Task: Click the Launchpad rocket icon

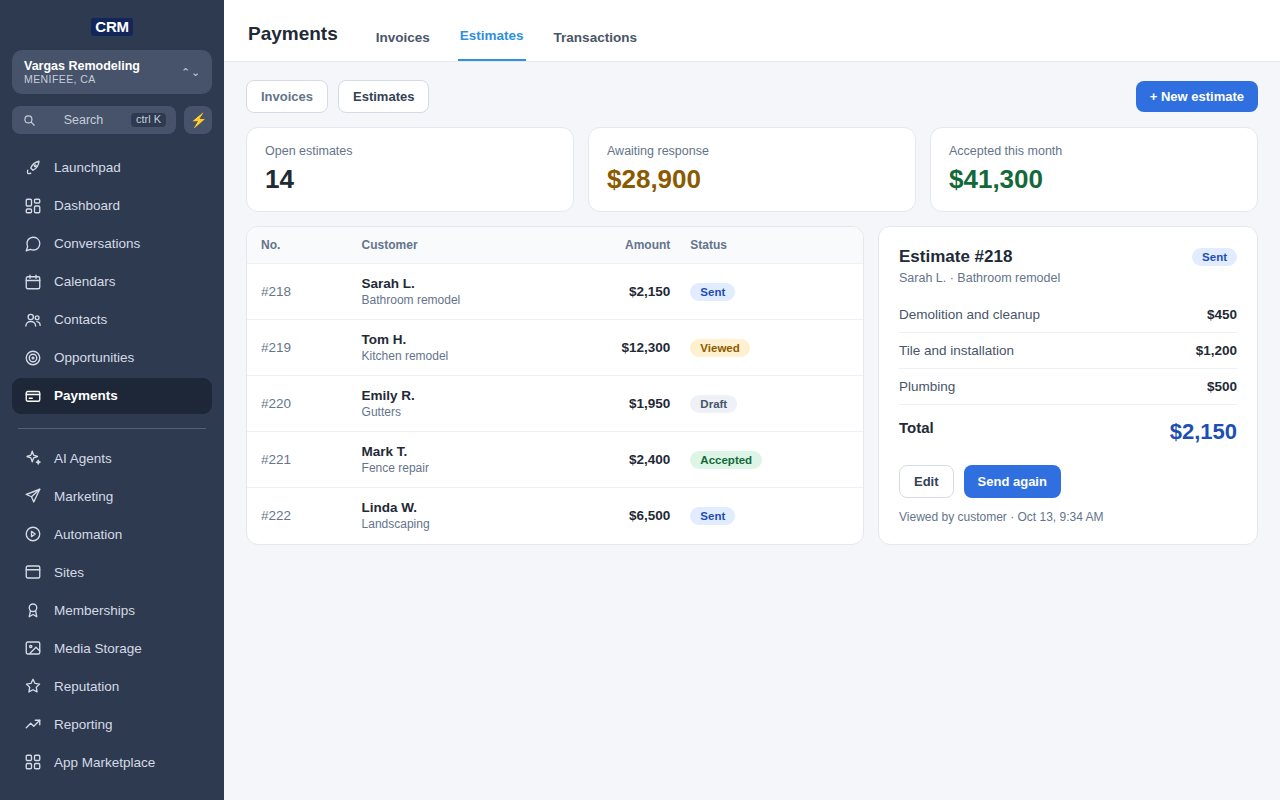Action: point(33,168)
